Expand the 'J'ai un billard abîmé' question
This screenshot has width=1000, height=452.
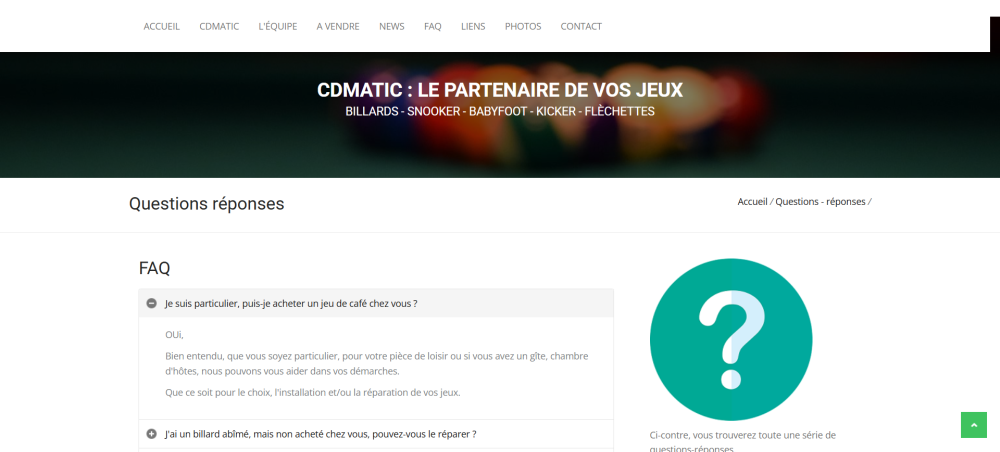320,434
